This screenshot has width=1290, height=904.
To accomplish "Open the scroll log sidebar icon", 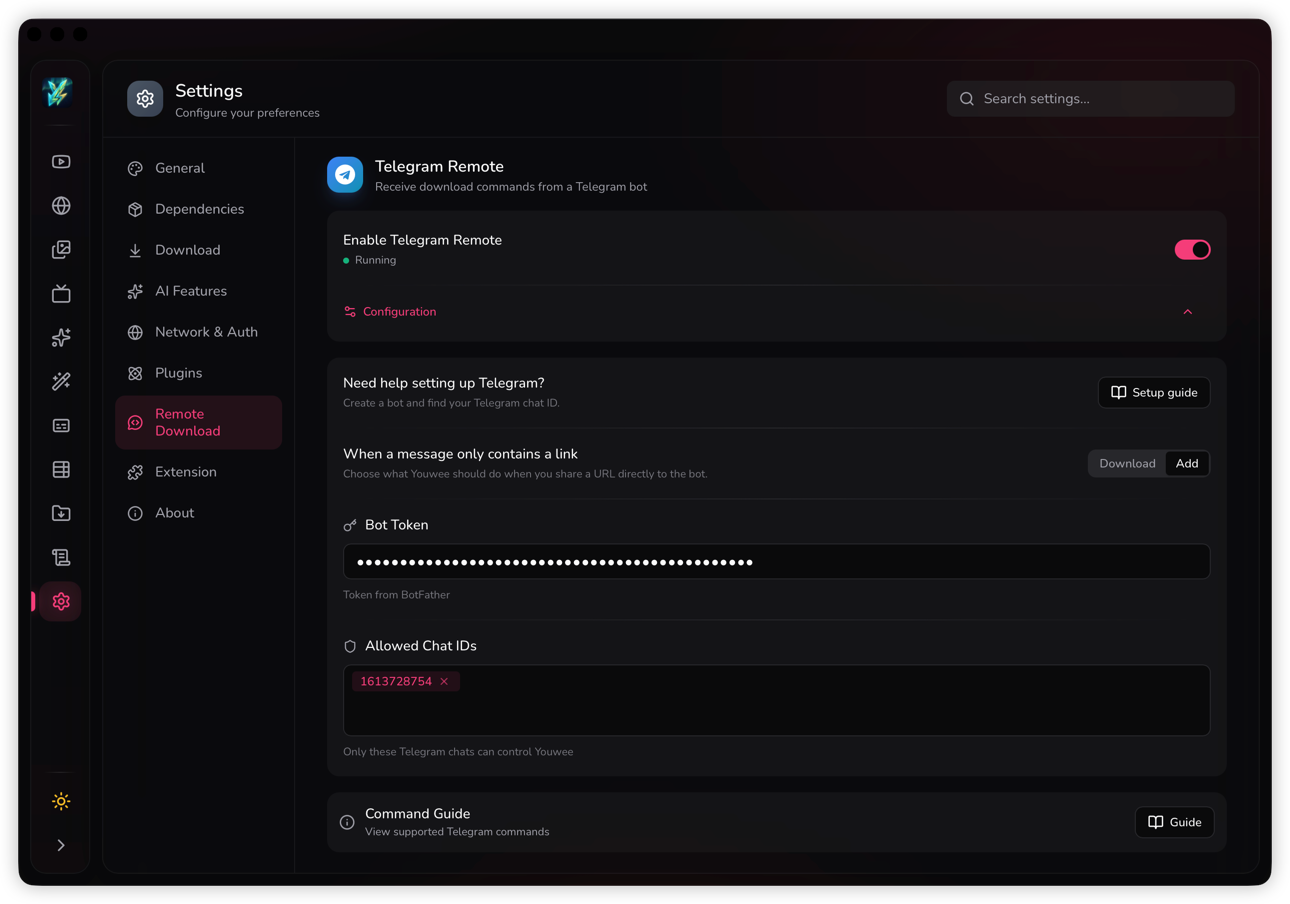I will (61, 557).
